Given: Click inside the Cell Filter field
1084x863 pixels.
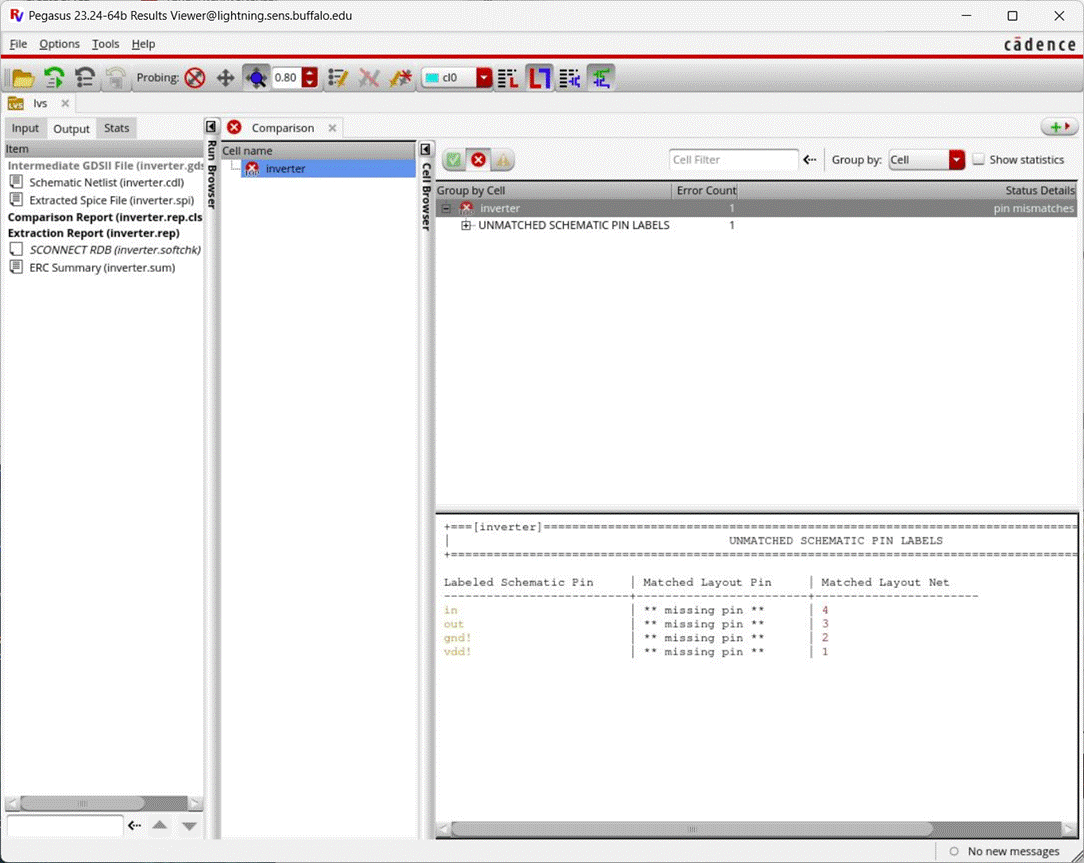Looking at the screenshot, I should click(x=733, y=159).
